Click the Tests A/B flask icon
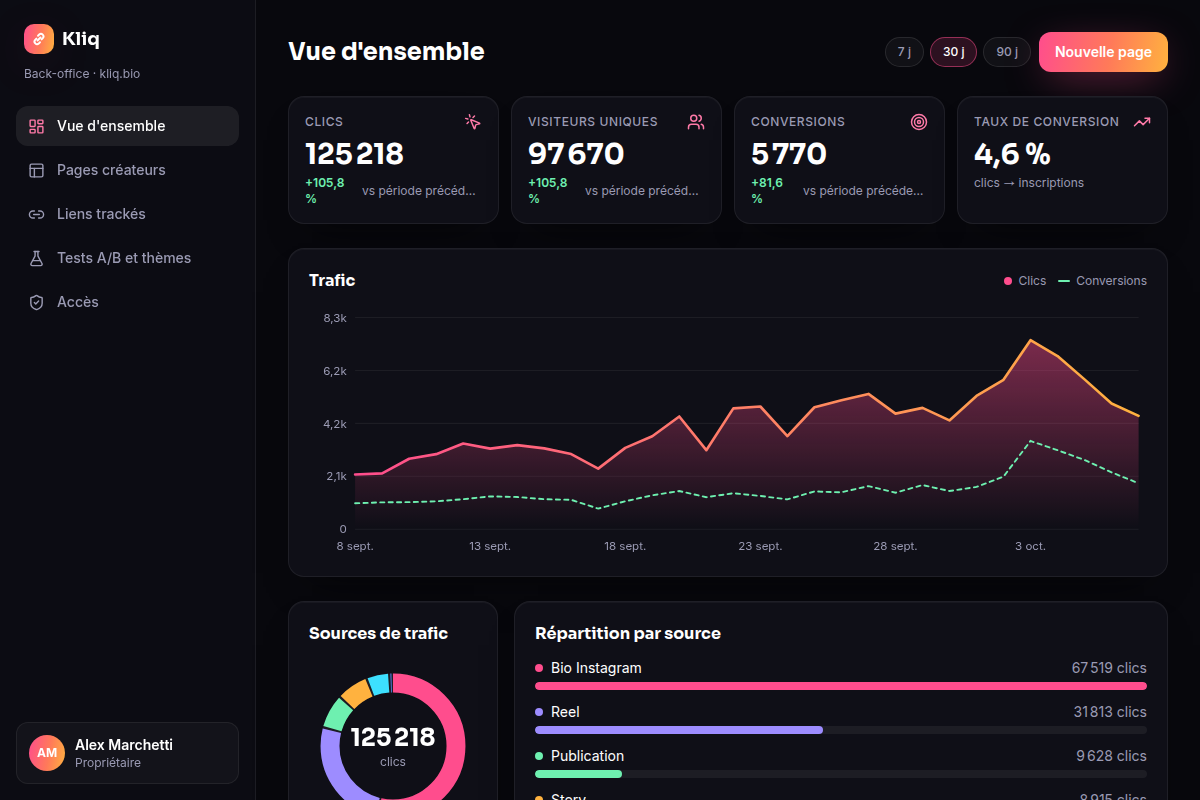1200x800 pixels. (37, 258)
